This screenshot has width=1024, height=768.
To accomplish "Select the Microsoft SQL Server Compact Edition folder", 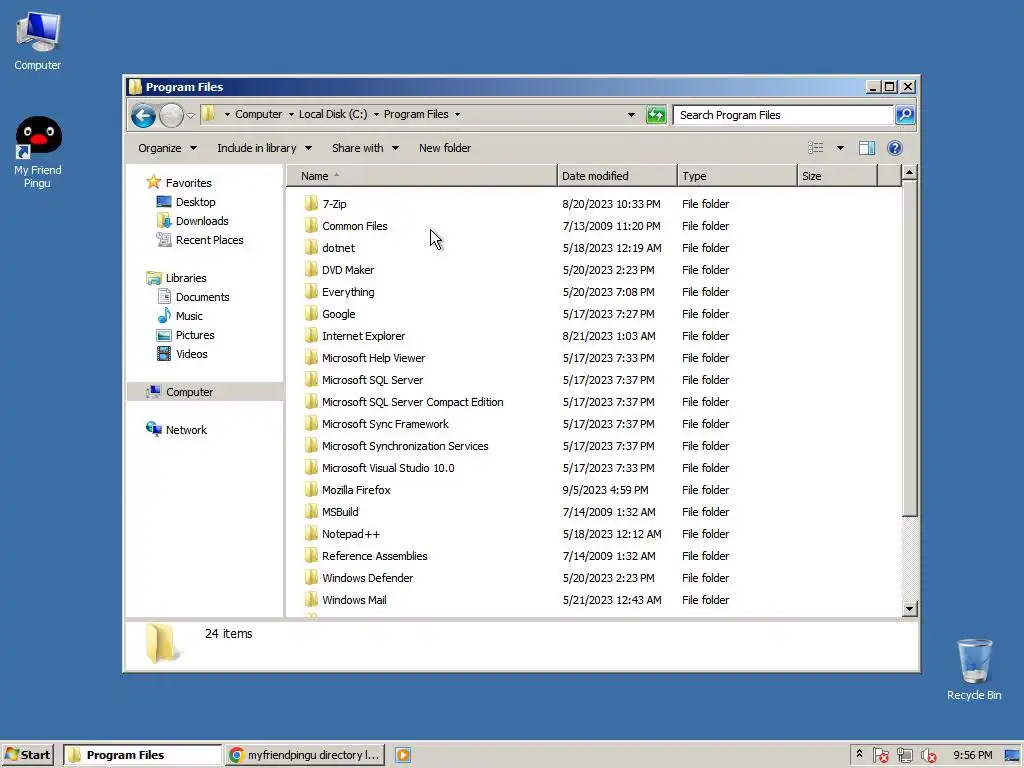I will [412, 402].
